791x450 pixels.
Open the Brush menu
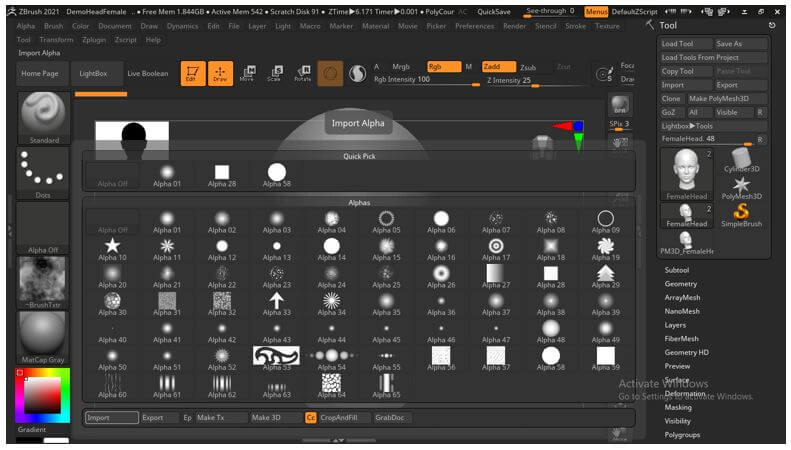(53, 26)
